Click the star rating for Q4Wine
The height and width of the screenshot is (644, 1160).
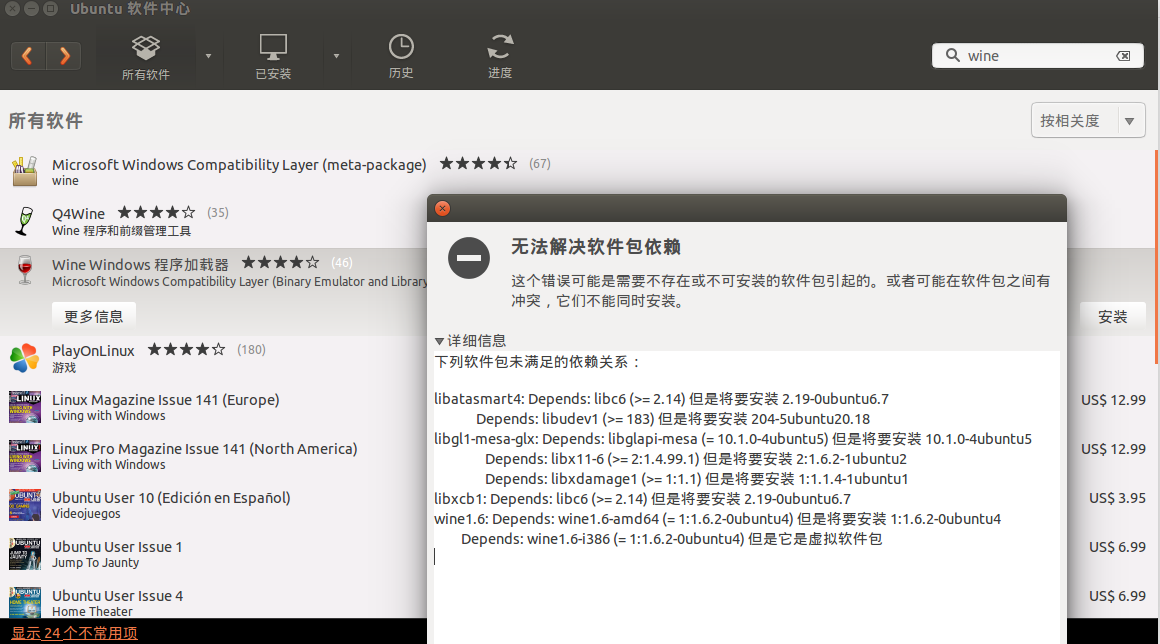156,212
